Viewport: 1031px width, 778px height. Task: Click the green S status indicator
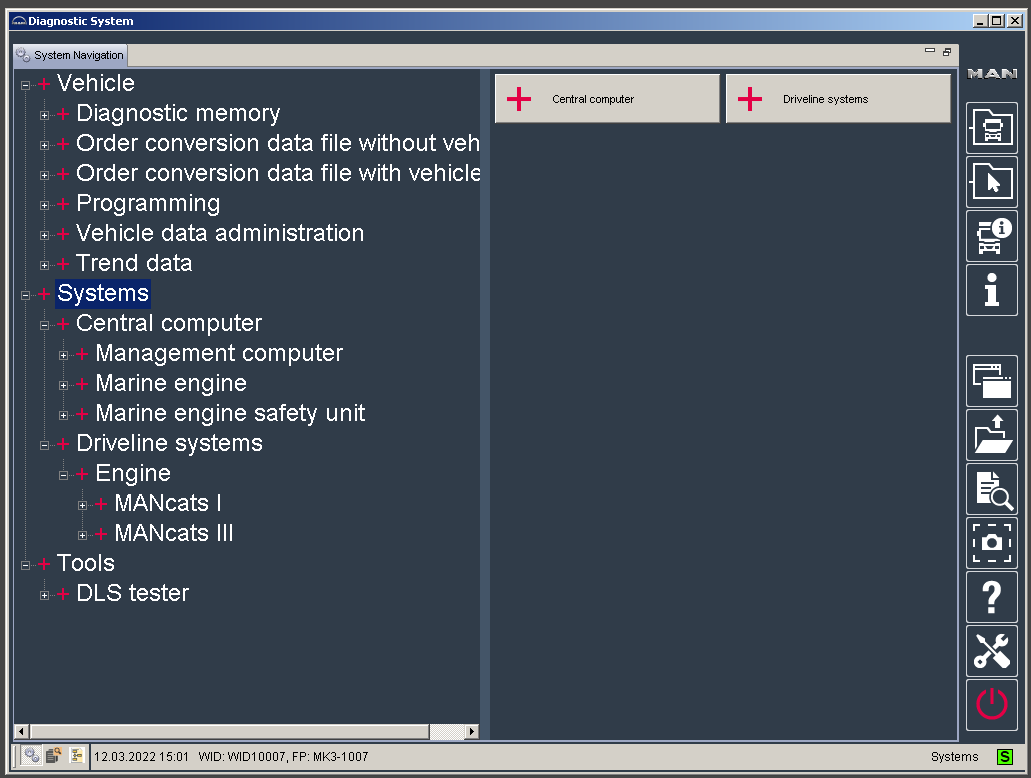(x=1005, y=756)
